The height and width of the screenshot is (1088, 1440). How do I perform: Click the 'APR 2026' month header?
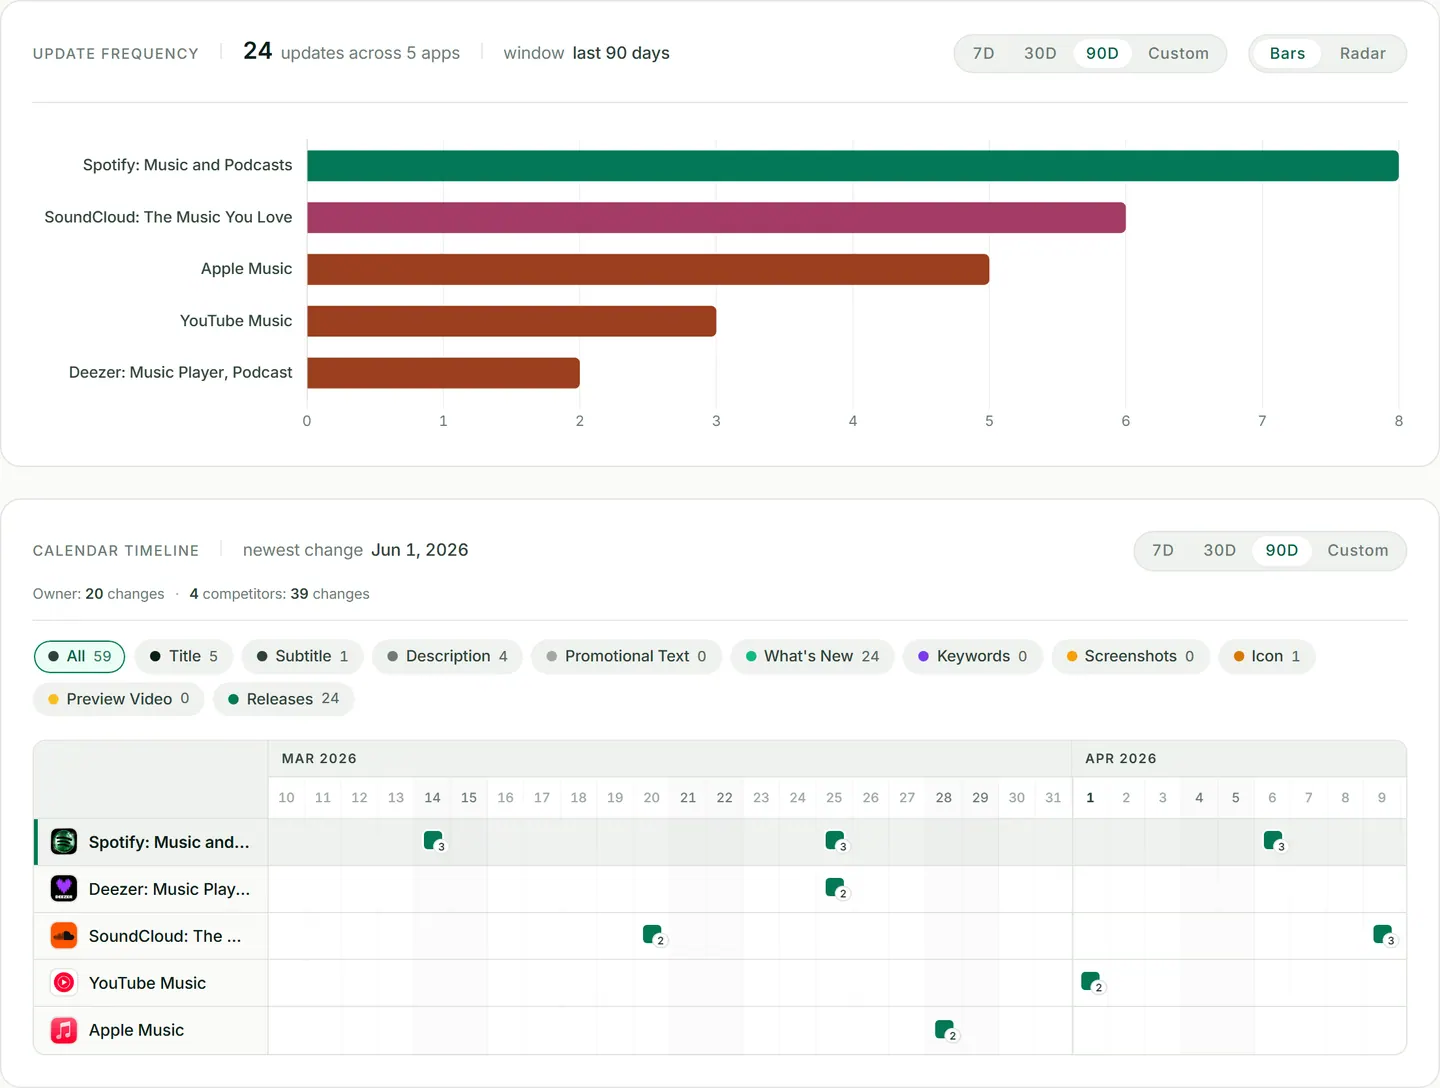[1121, 759]
